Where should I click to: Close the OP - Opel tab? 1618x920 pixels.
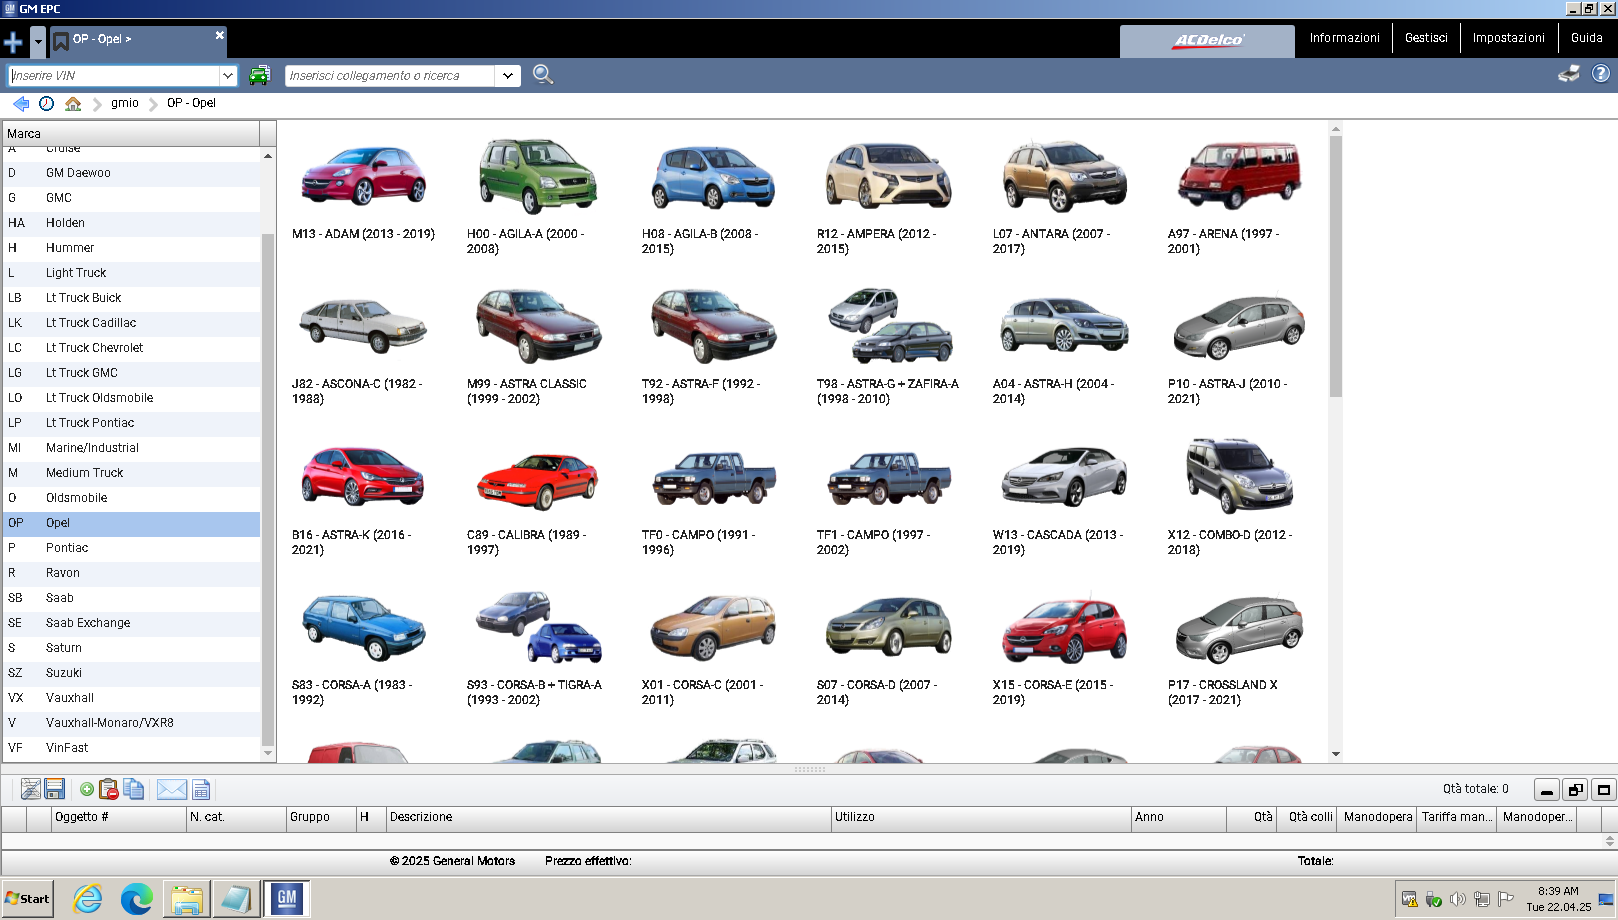(220, 35)
